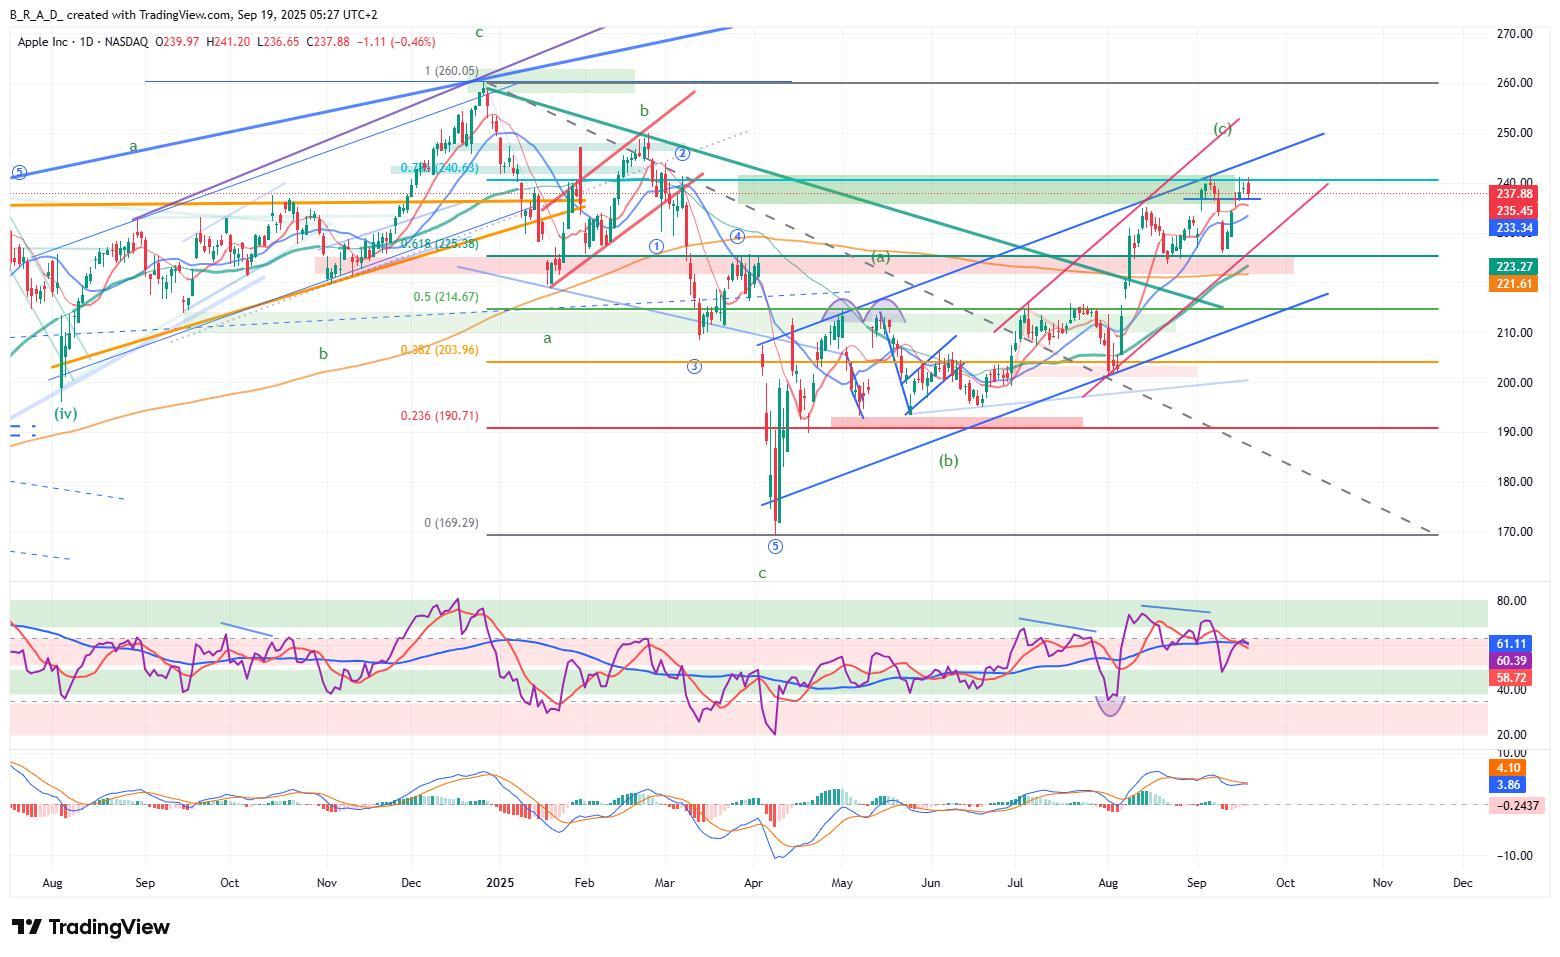The image size is (1560, 957).
Task: Click the green '(a)' wave label
Action: [x=880, y=257]
